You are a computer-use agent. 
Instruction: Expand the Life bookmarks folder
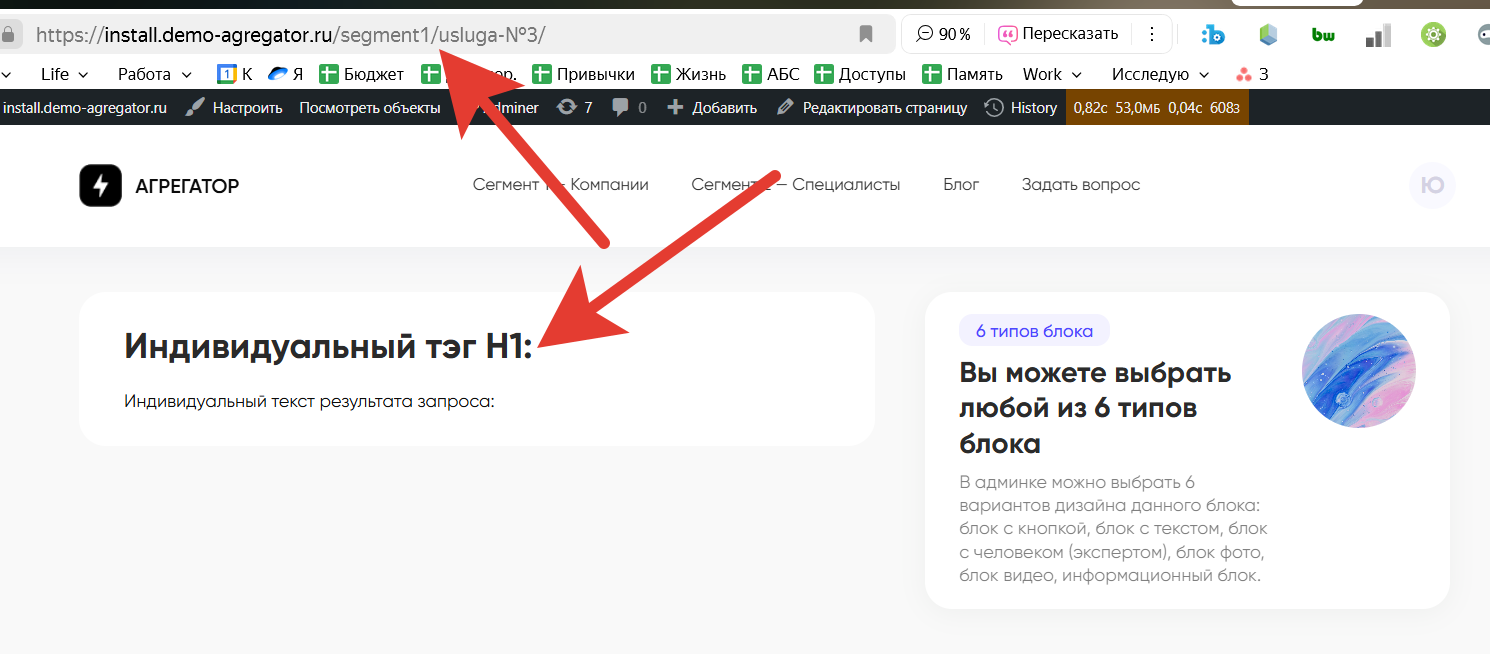pyautogui.click(x=64, y=74)
